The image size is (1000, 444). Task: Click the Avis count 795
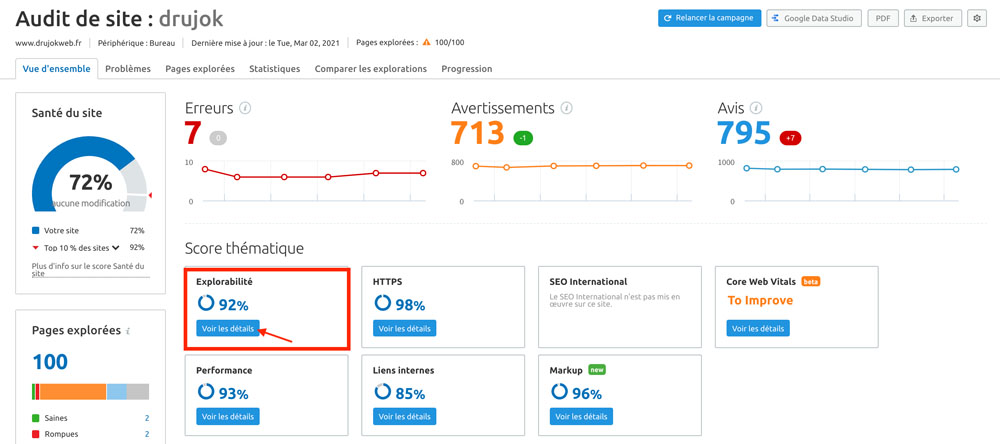(744, 133)
